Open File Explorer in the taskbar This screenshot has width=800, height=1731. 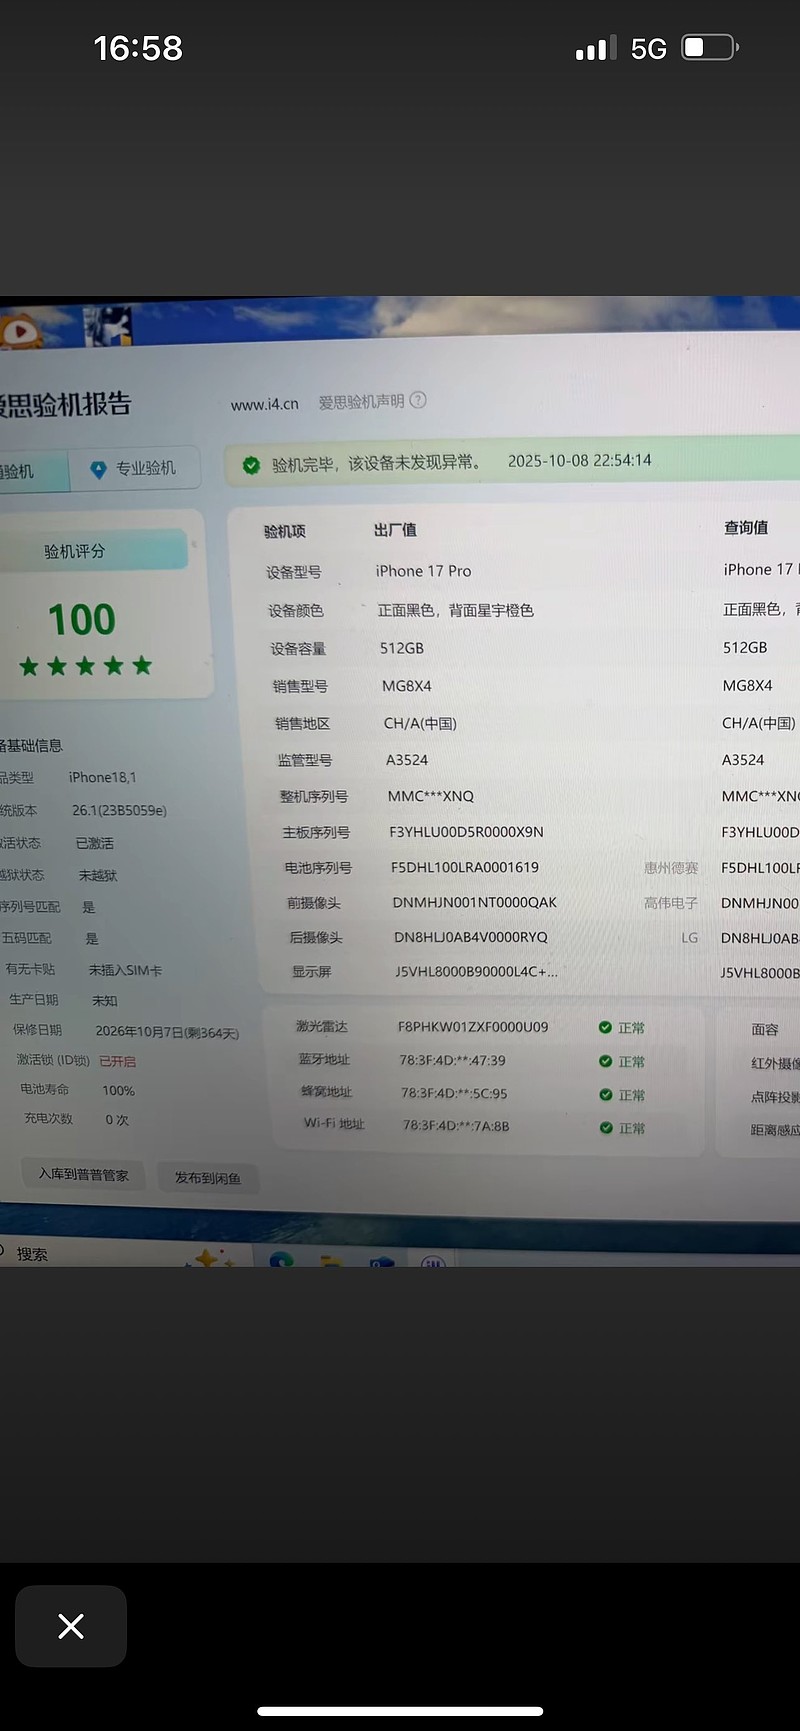click(330, 1261)
